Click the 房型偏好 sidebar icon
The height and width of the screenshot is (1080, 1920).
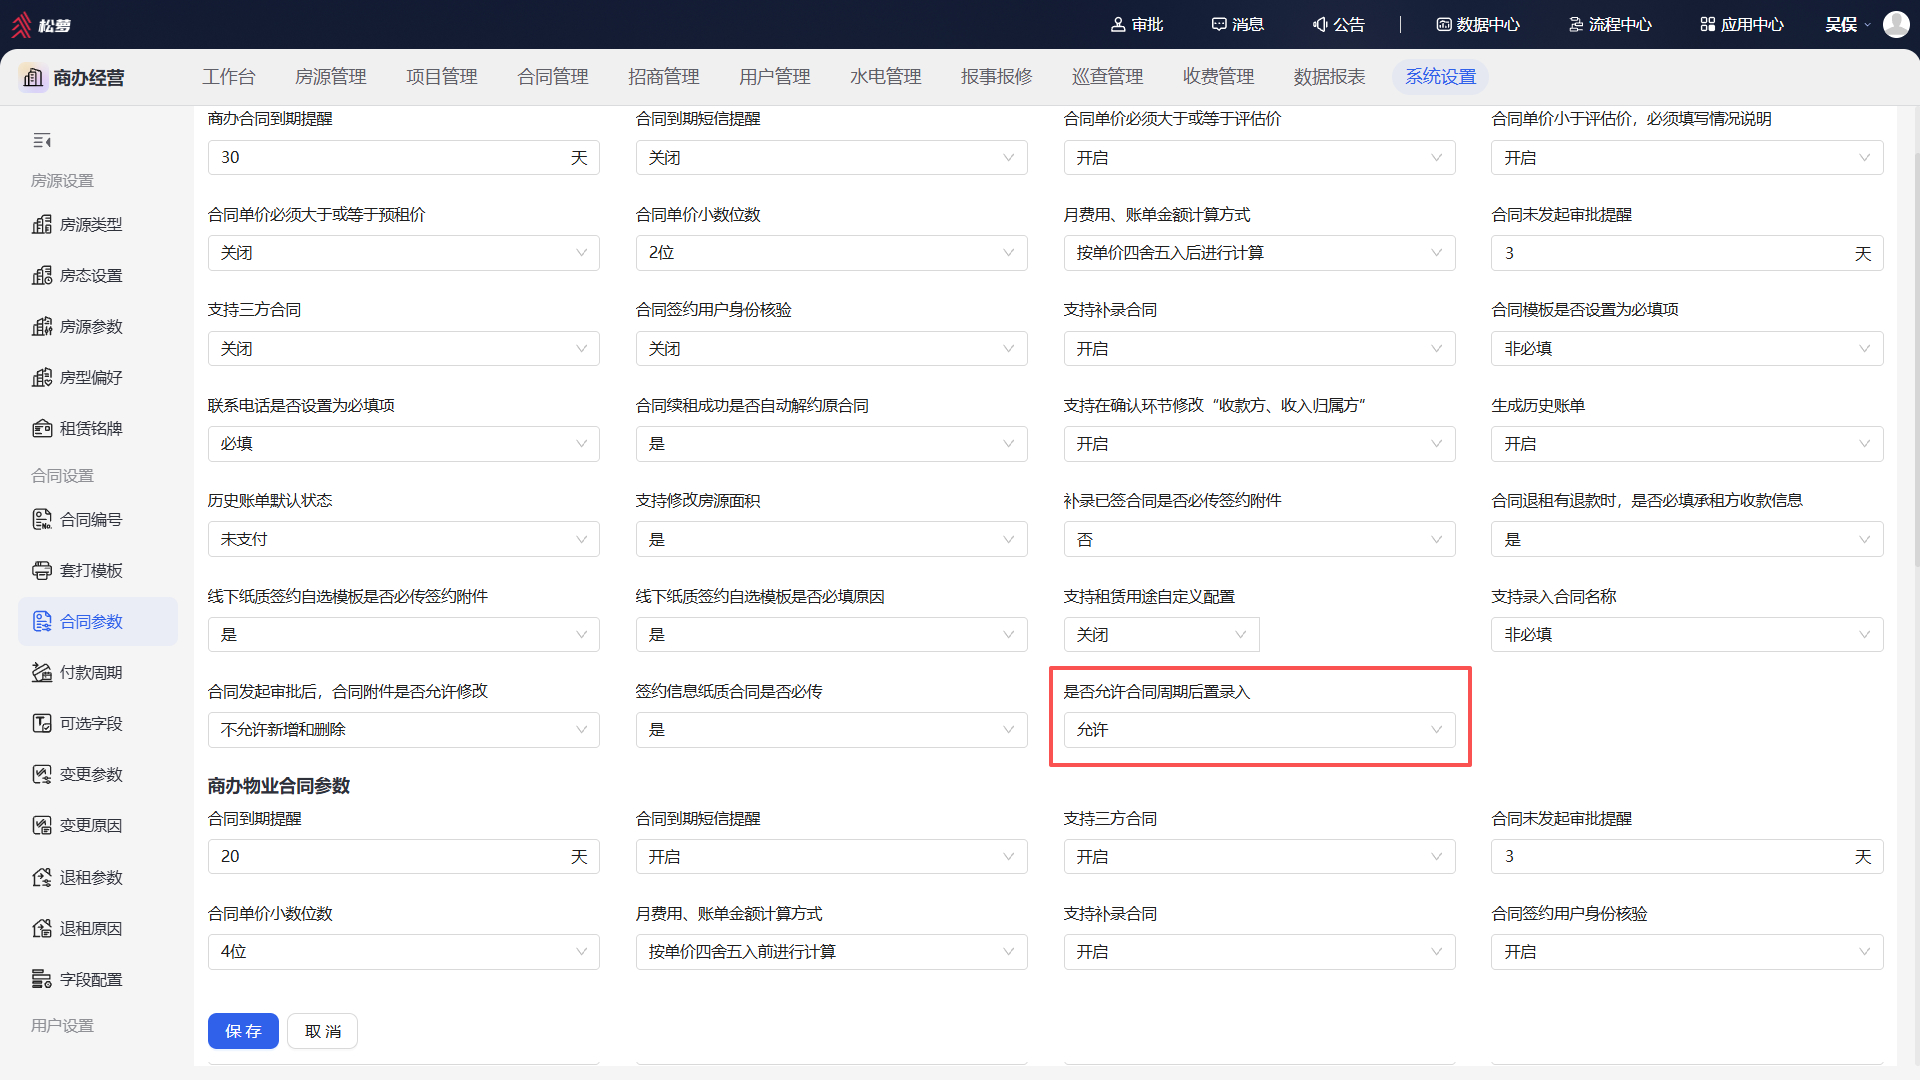(x=42, y=378)
